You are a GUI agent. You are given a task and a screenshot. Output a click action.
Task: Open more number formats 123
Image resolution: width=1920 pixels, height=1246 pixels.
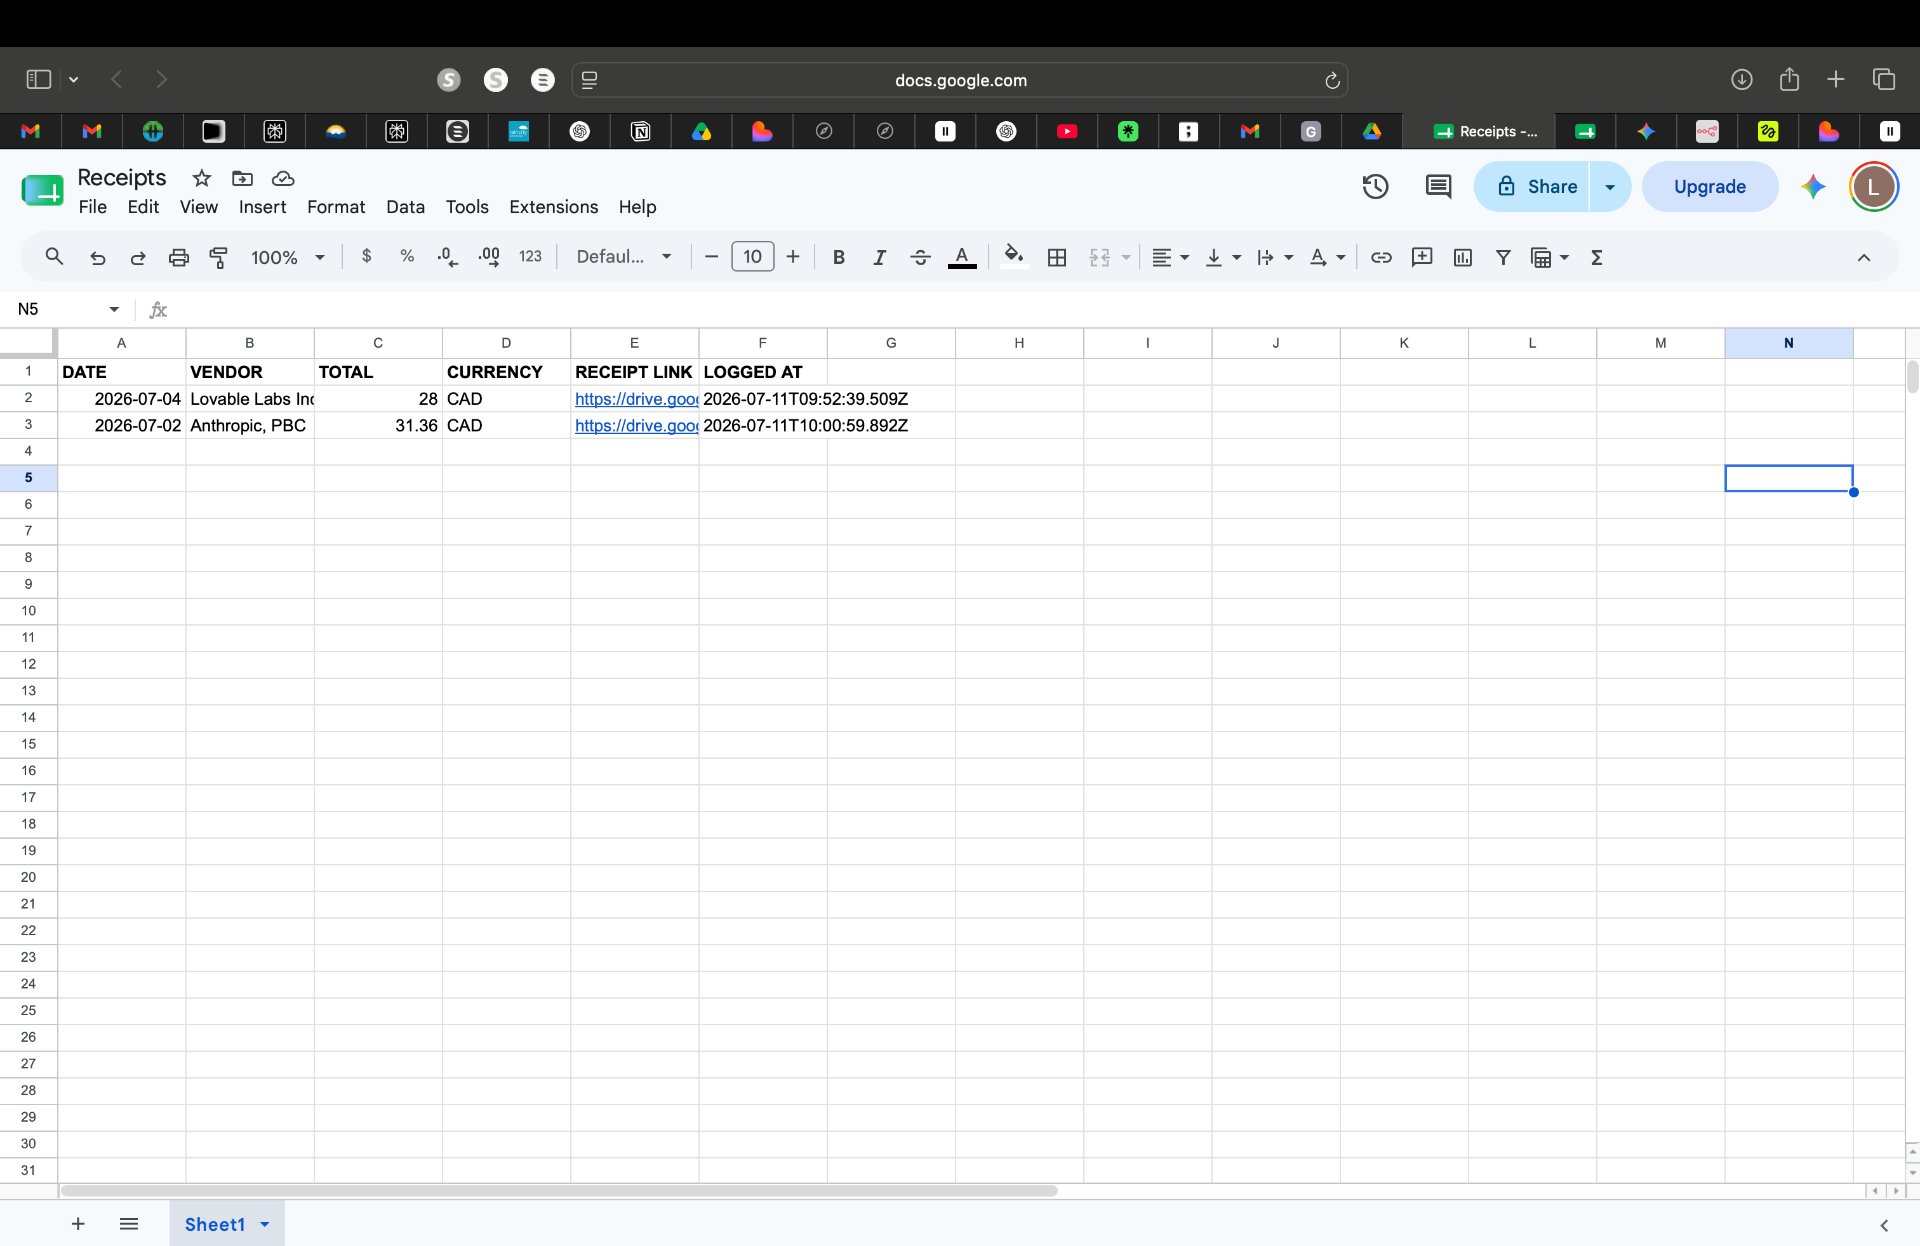(530, 256)
